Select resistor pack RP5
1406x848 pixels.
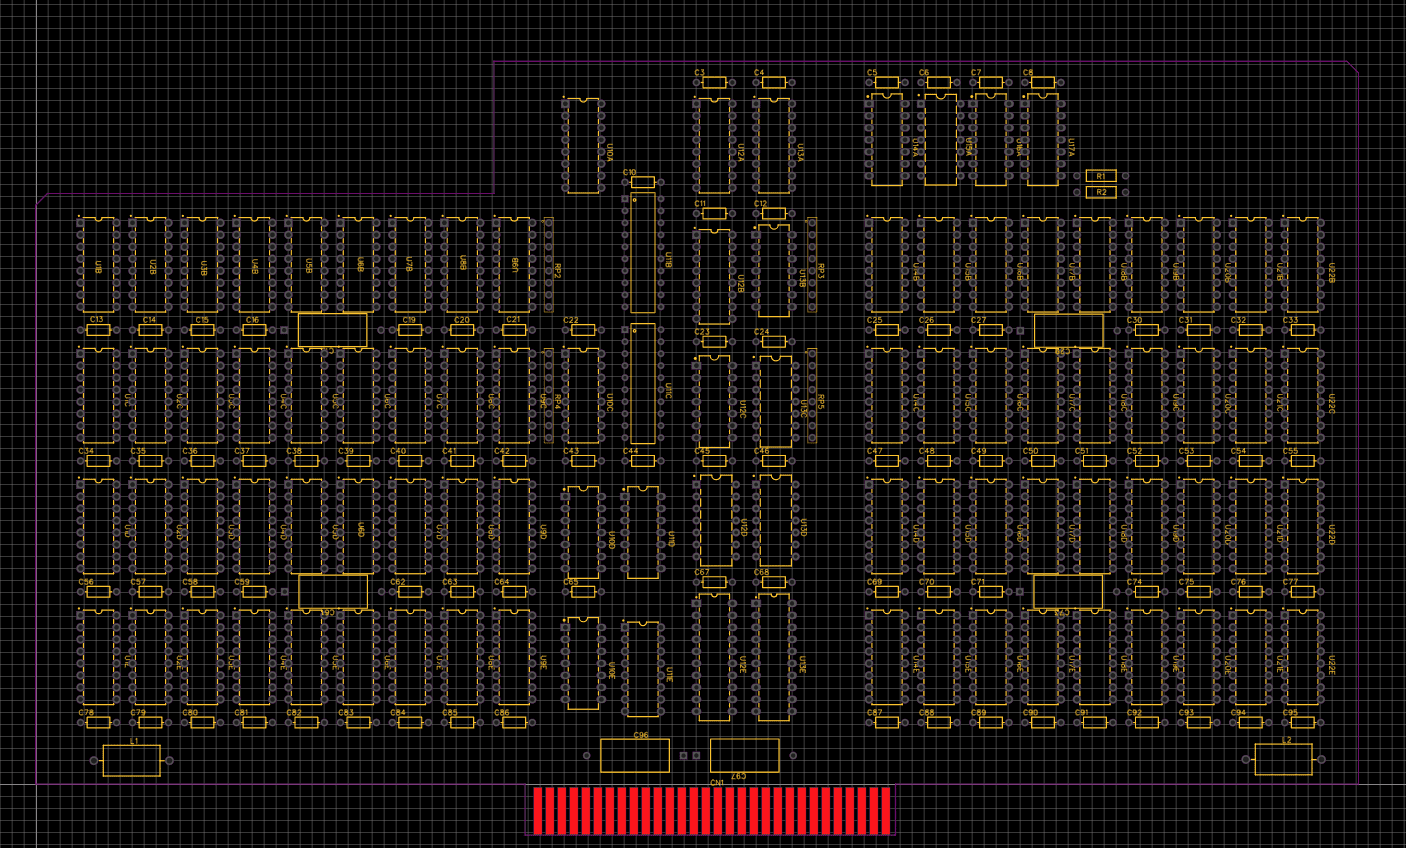[812, 395]
